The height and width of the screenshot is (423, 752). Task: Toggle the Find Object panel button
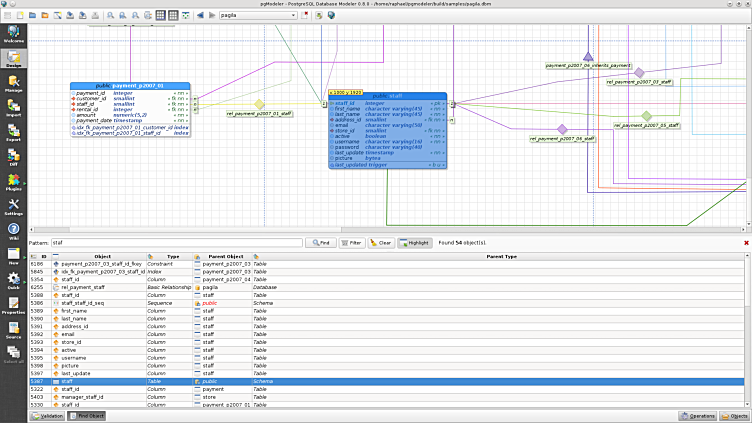[86, 415]
